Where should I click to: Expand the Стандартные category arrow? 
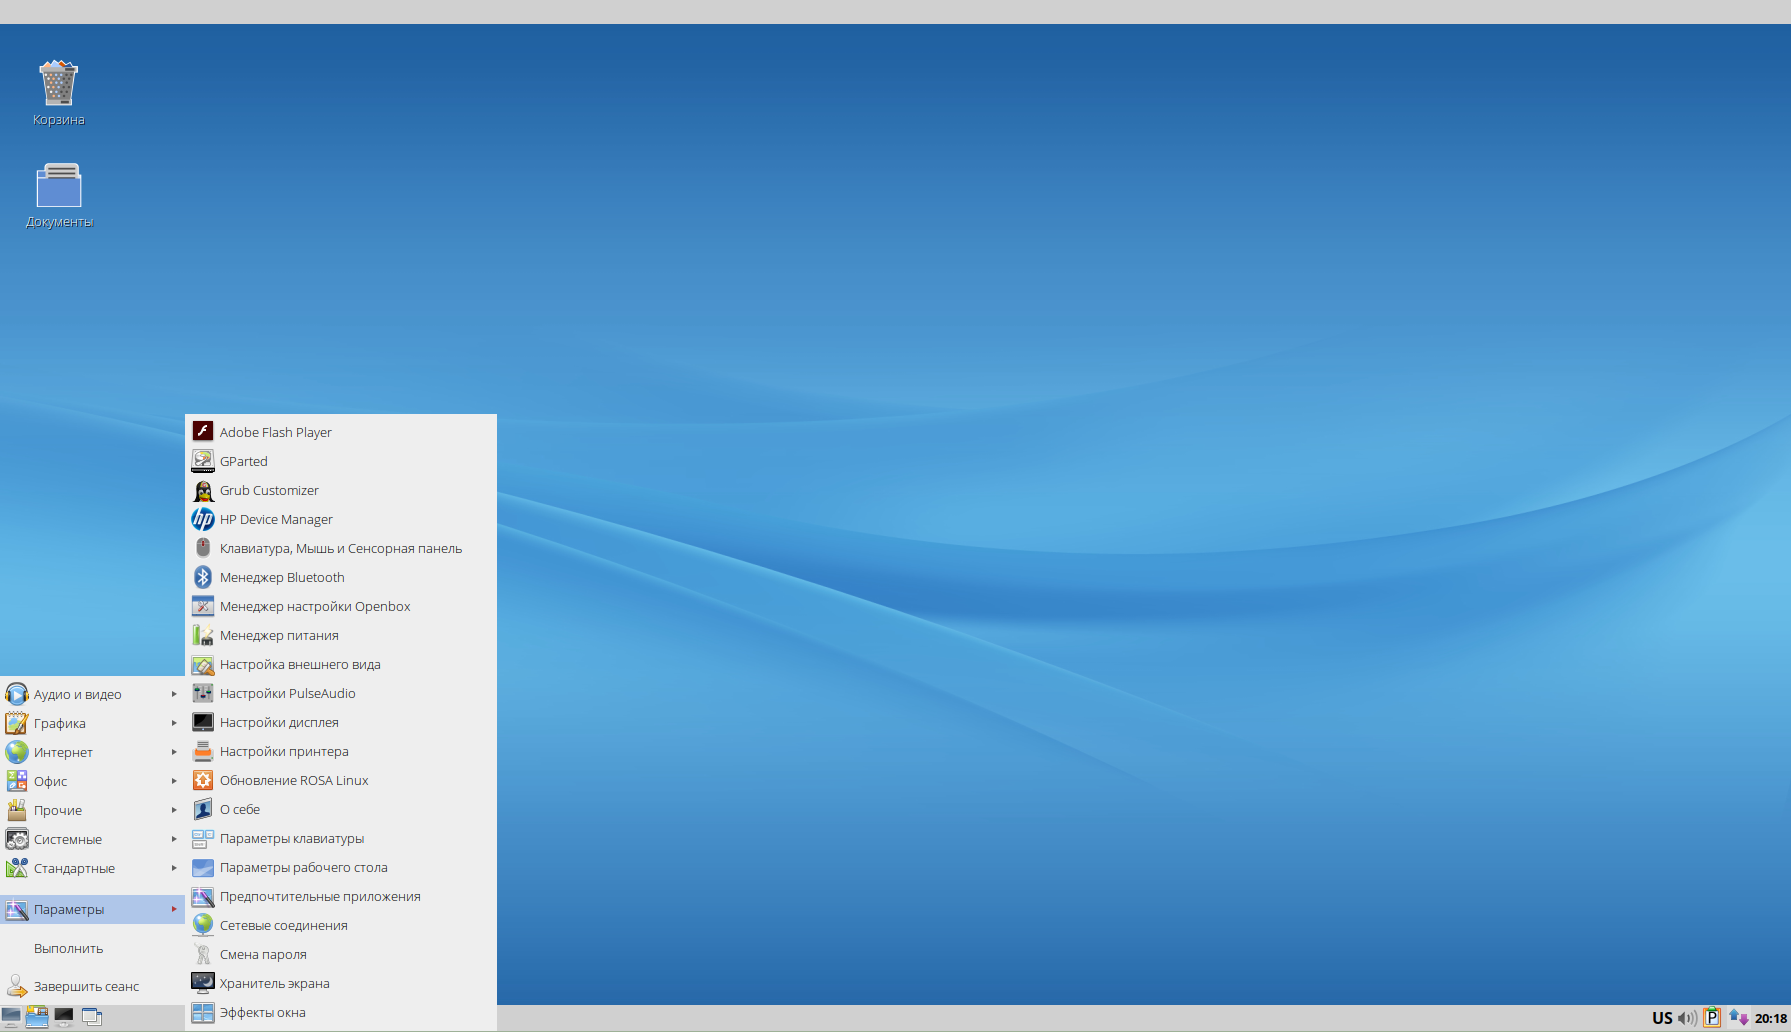(x=174, y=868)
